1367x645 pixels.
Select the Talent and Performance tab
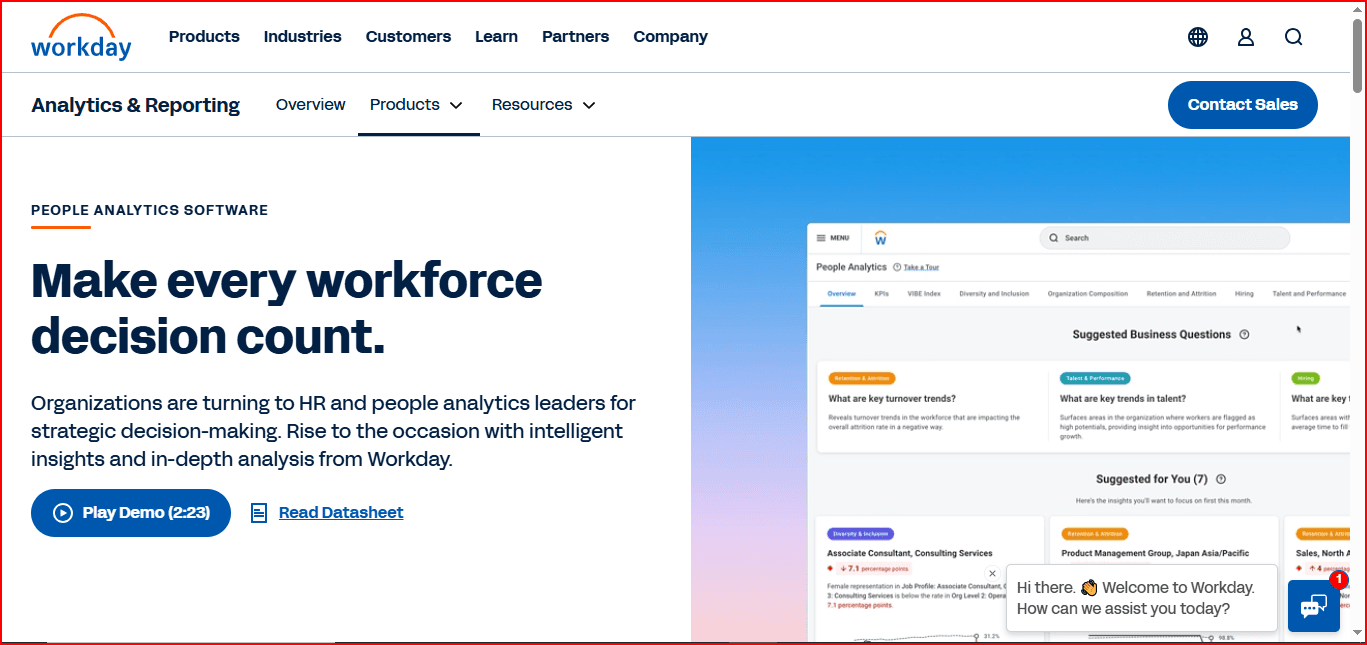click(x=1309, y=294)
